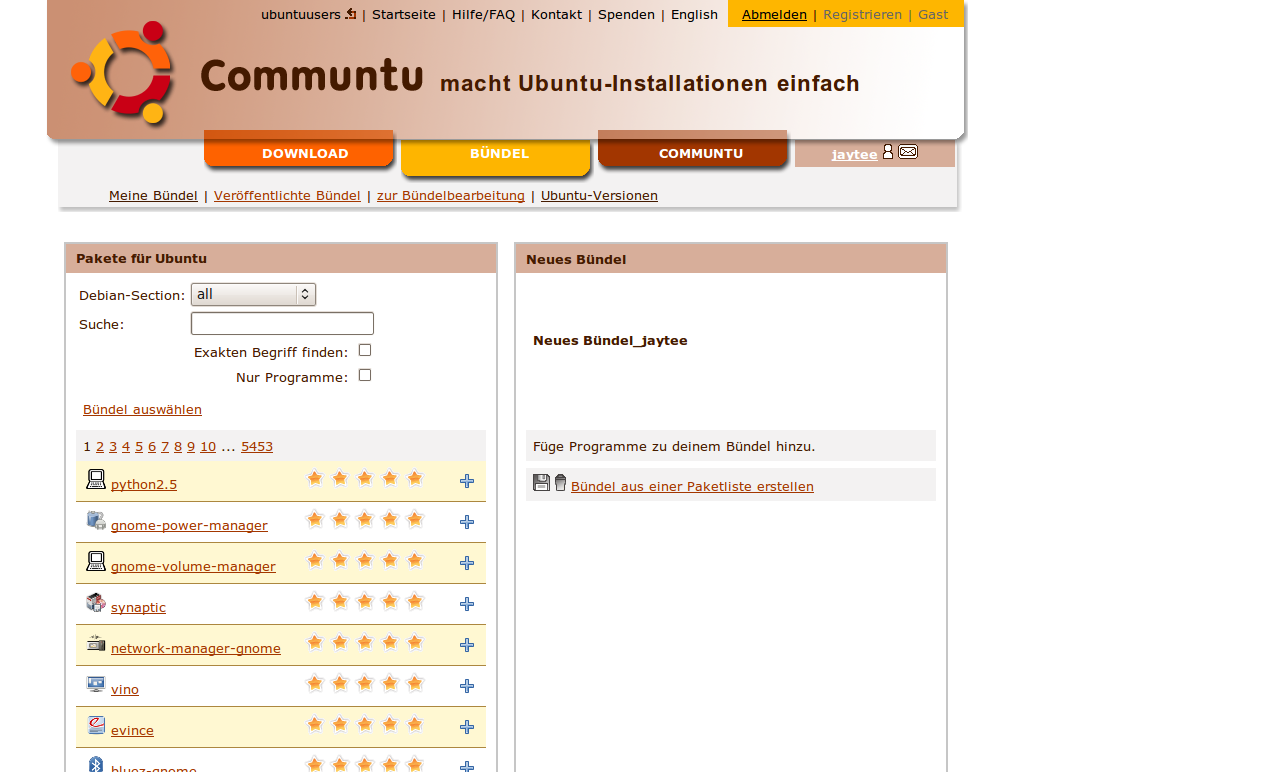Open the Kontakt link
This screenshot has height=772, width=1264.
pos(556,14)
